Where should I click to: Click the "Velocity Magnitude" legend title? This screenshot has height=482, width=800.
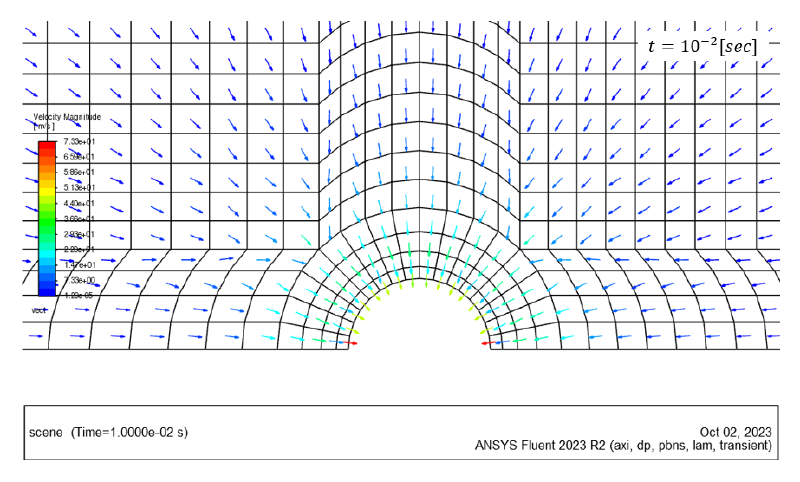67,117
